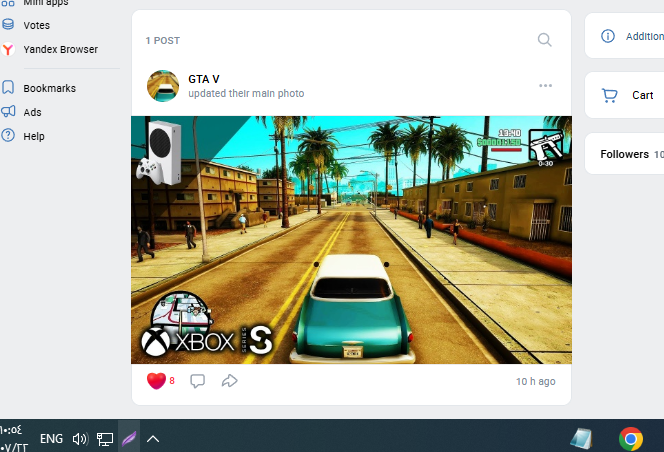Open Bookmarks in the sidebar
This screenshot has width=664, height=452.
(x=50, y=88)
